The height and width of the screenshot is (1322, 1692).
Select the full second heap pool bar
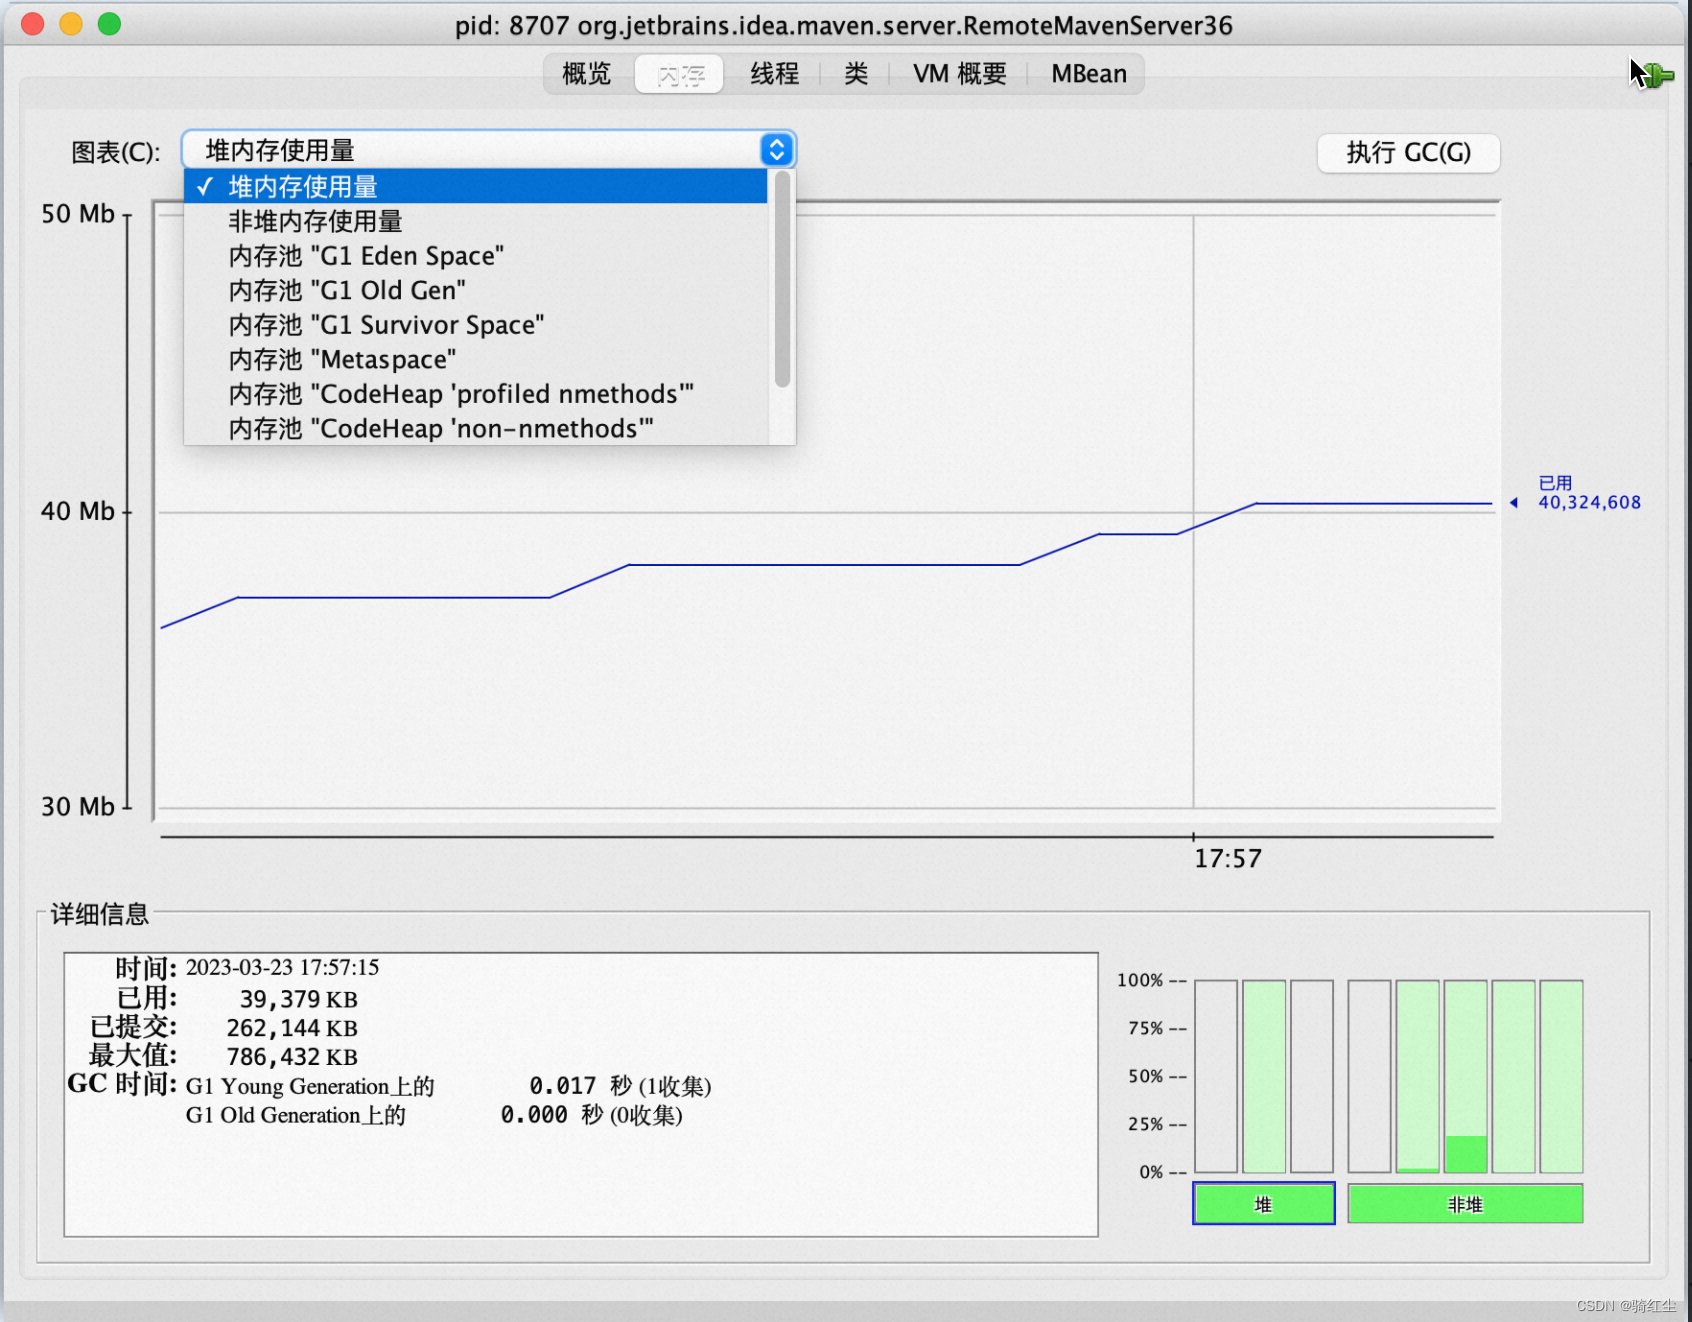[x=1264, y=1076]
